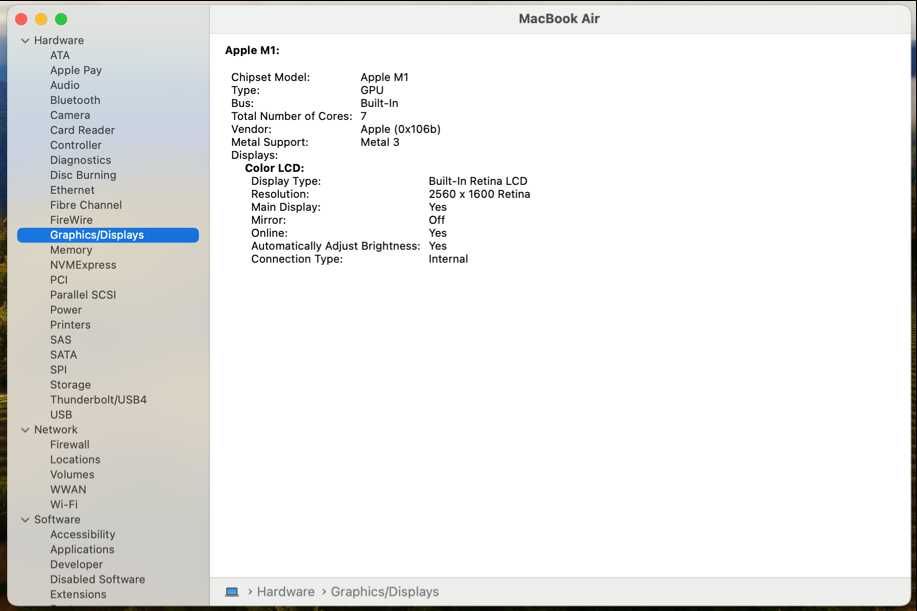Select SPI in the sidebar
Viewport: 917px width, 611px height.
58,370
